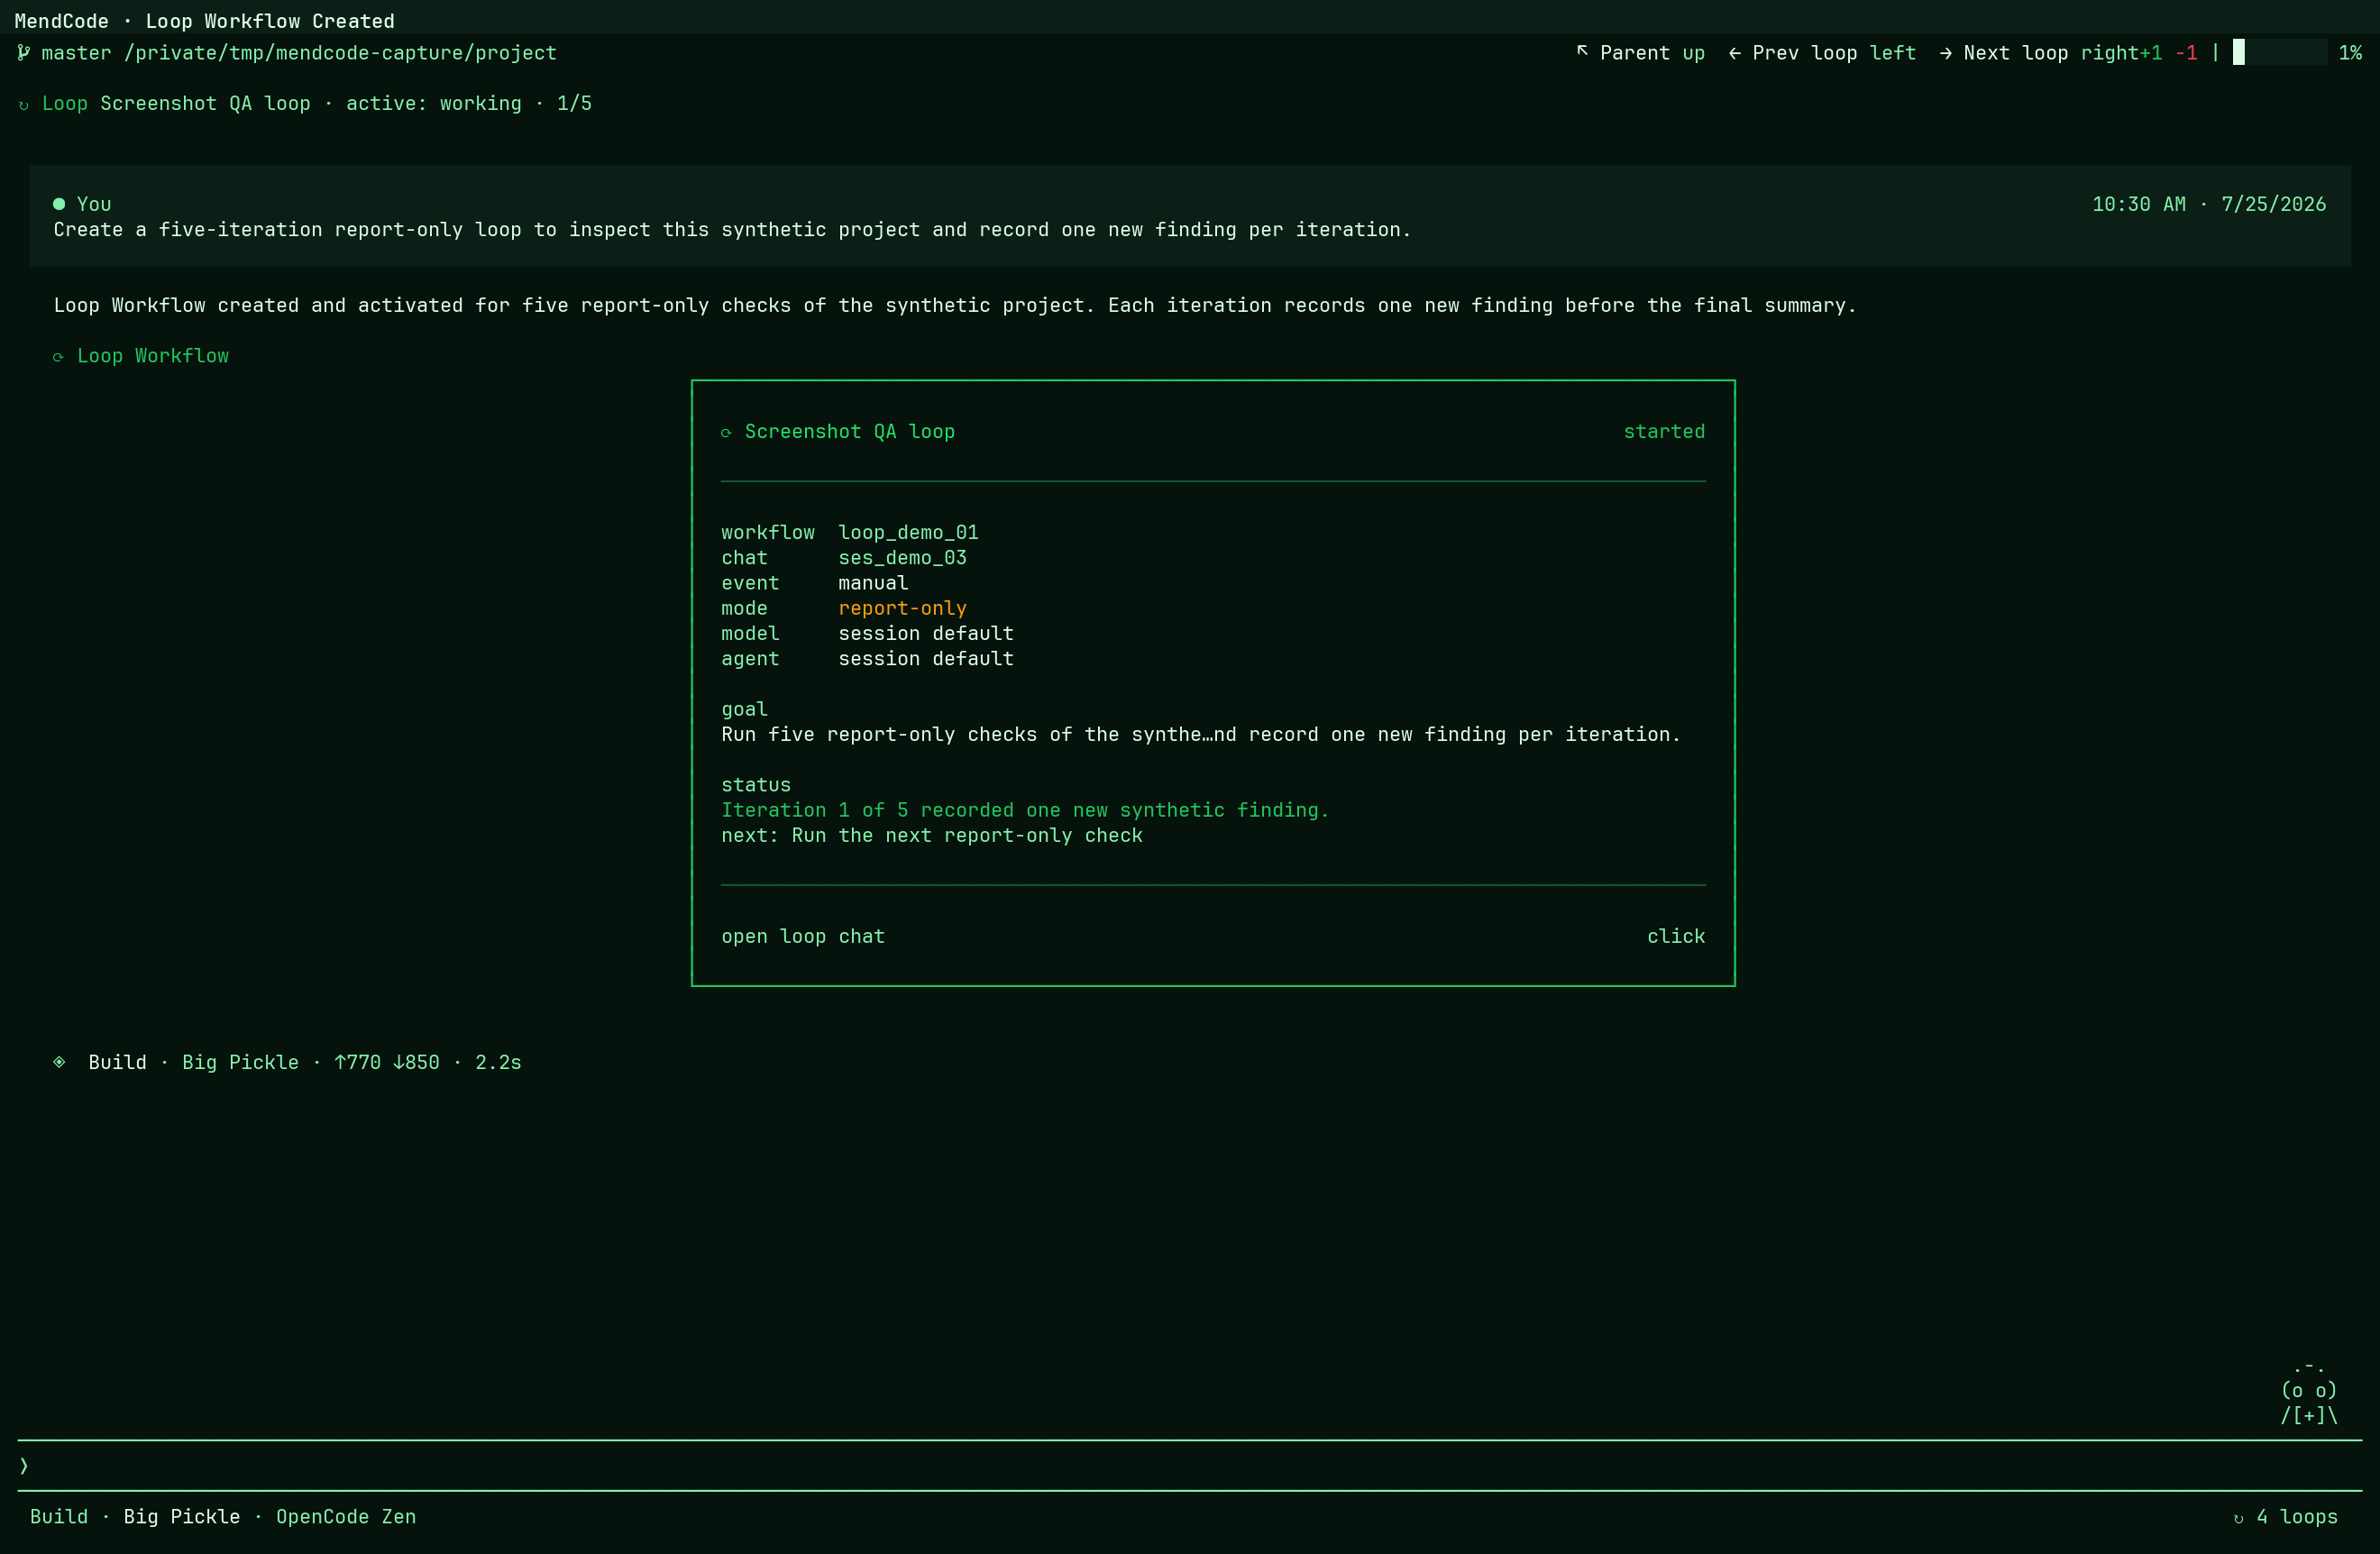
Task: Click the prompt chevron in the input line
Action: 24,1466
